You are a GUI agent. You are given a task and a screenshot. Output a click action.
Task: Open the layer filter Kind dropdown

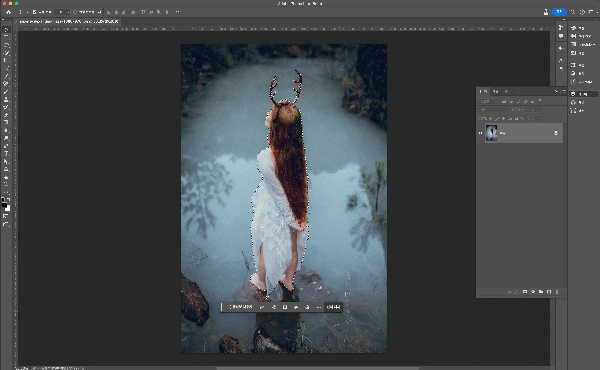click(x=488, y=101)
